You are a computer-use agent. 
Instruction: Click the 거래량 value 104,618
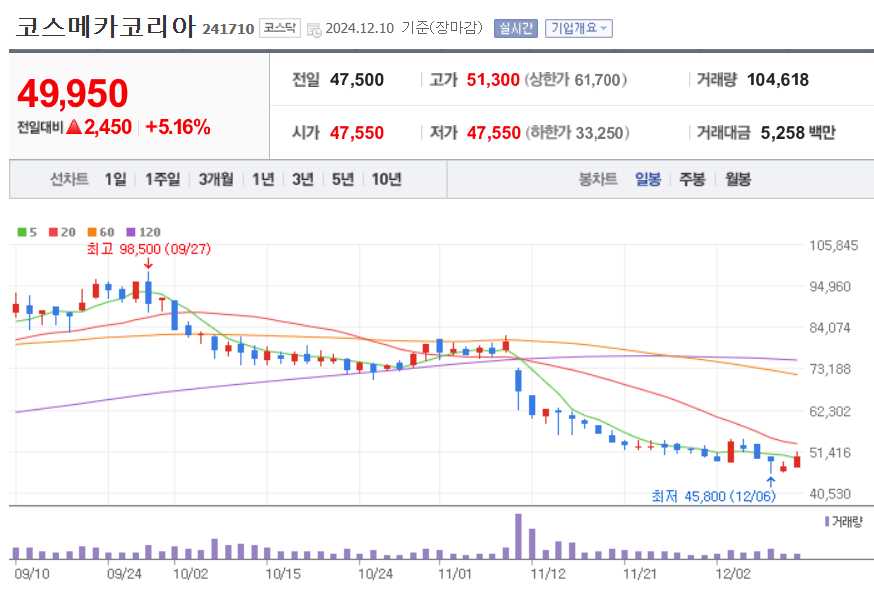[x=778, y=80]
